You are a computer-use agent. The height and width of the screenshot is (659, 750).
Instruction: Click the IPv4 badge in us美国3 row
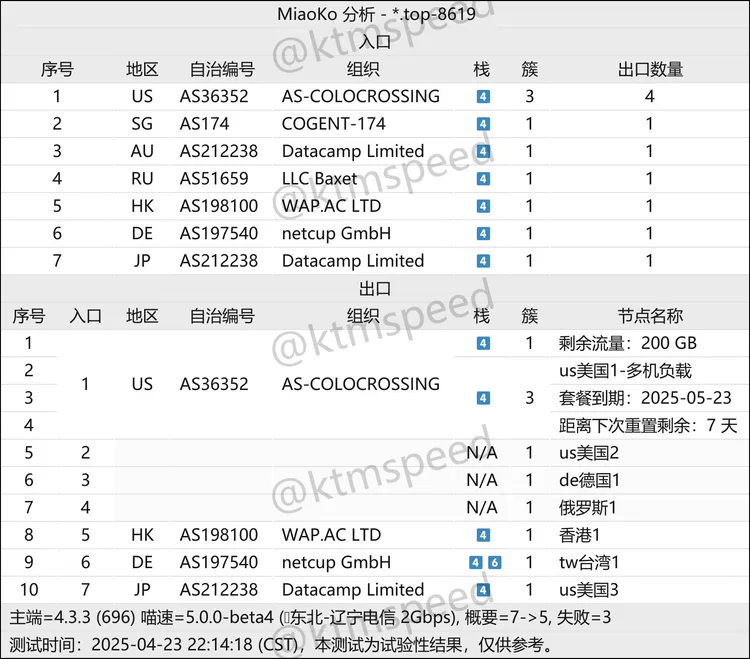[x=483, y=590]
